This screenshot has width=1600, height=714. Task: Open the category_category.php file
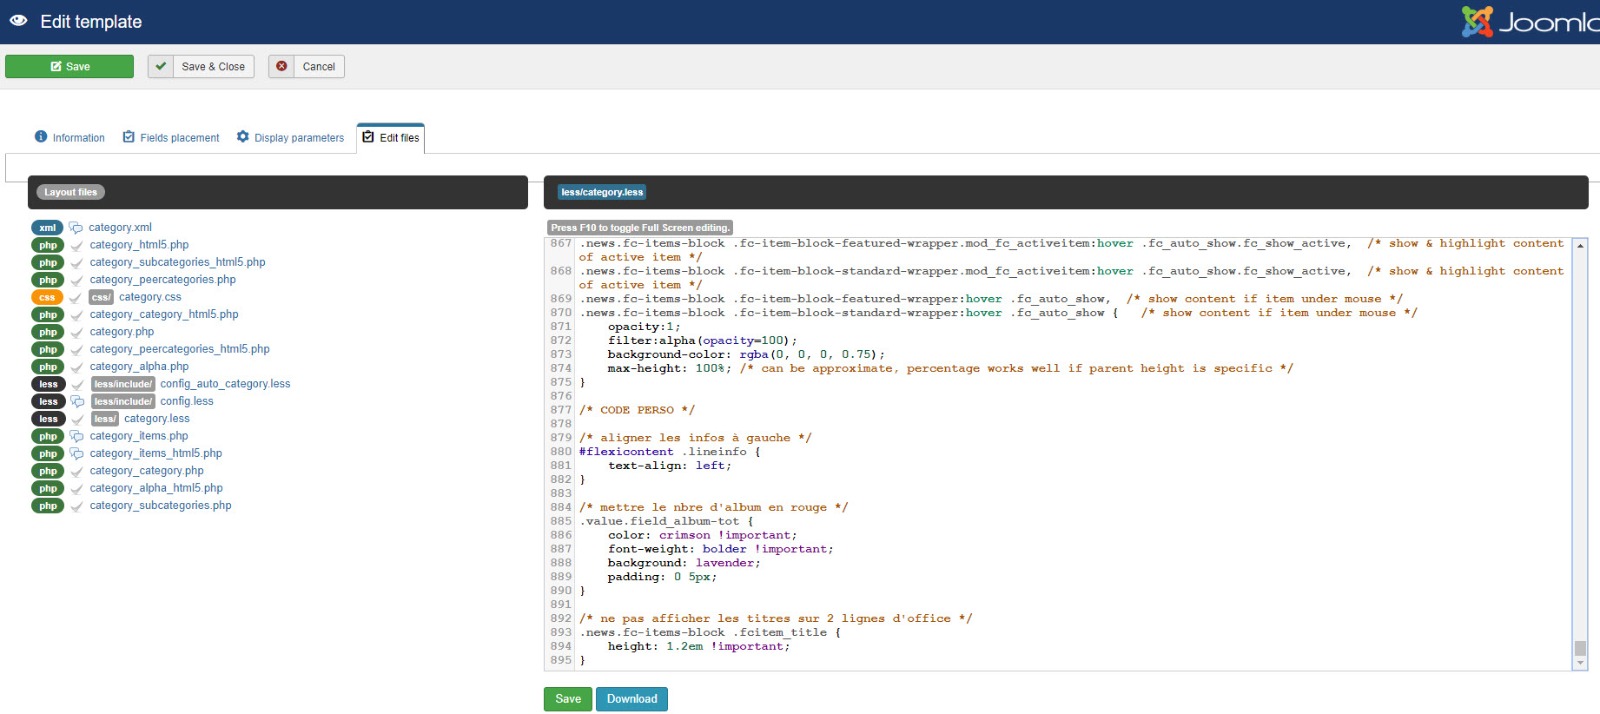click(x=147, y=471)
